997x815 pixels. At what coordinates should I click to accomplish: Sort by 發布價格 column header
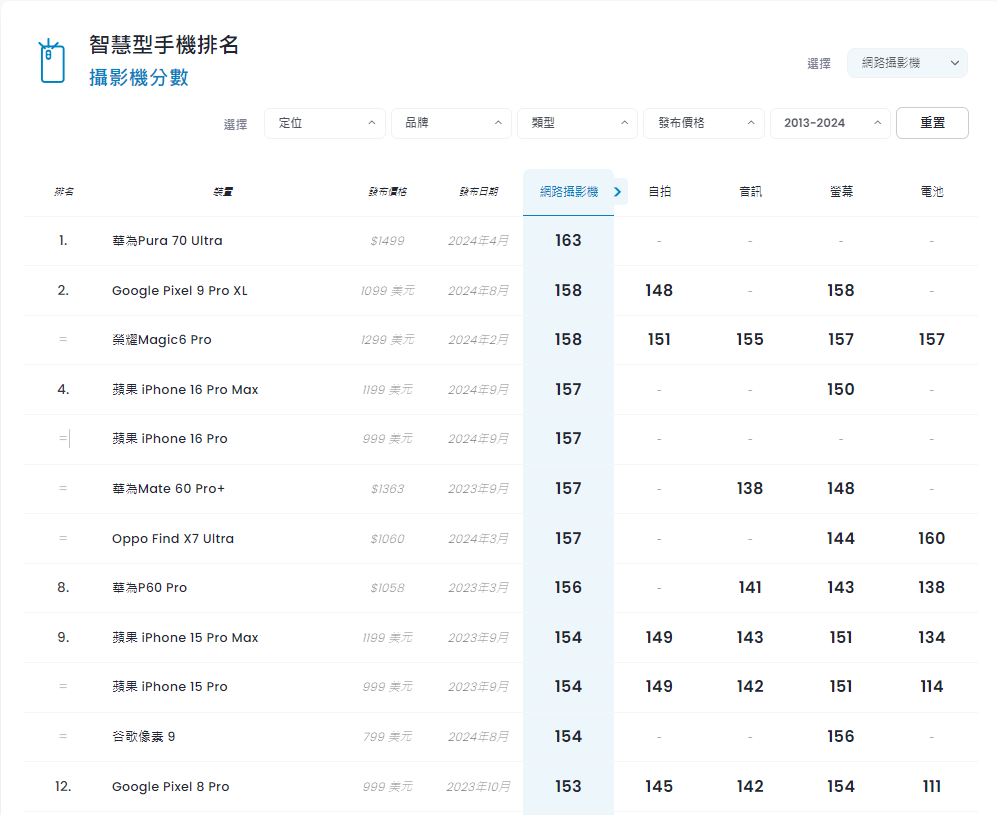(x=387, y=191)
